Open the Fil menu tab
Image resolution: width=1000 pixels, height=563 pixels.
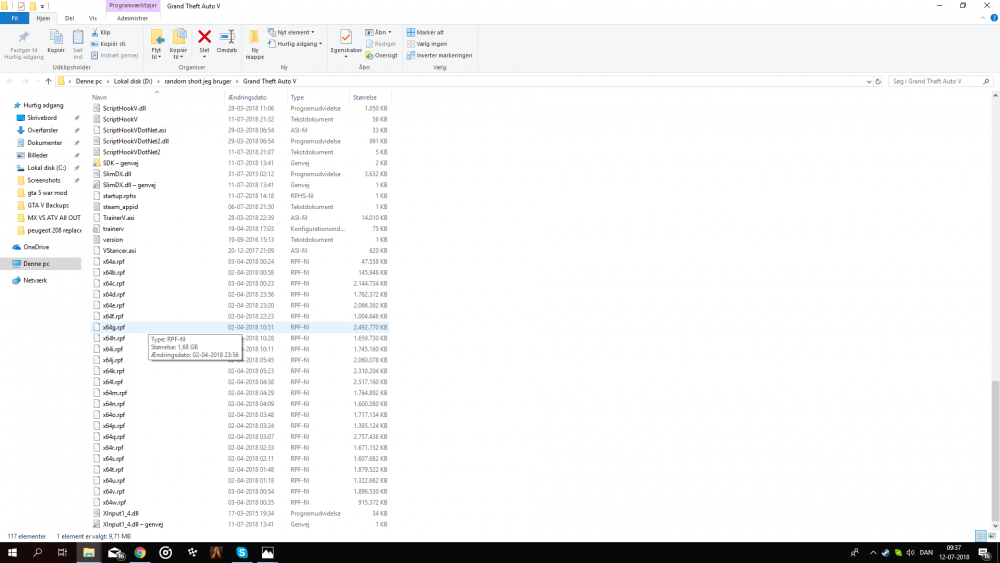pos(14,18)
